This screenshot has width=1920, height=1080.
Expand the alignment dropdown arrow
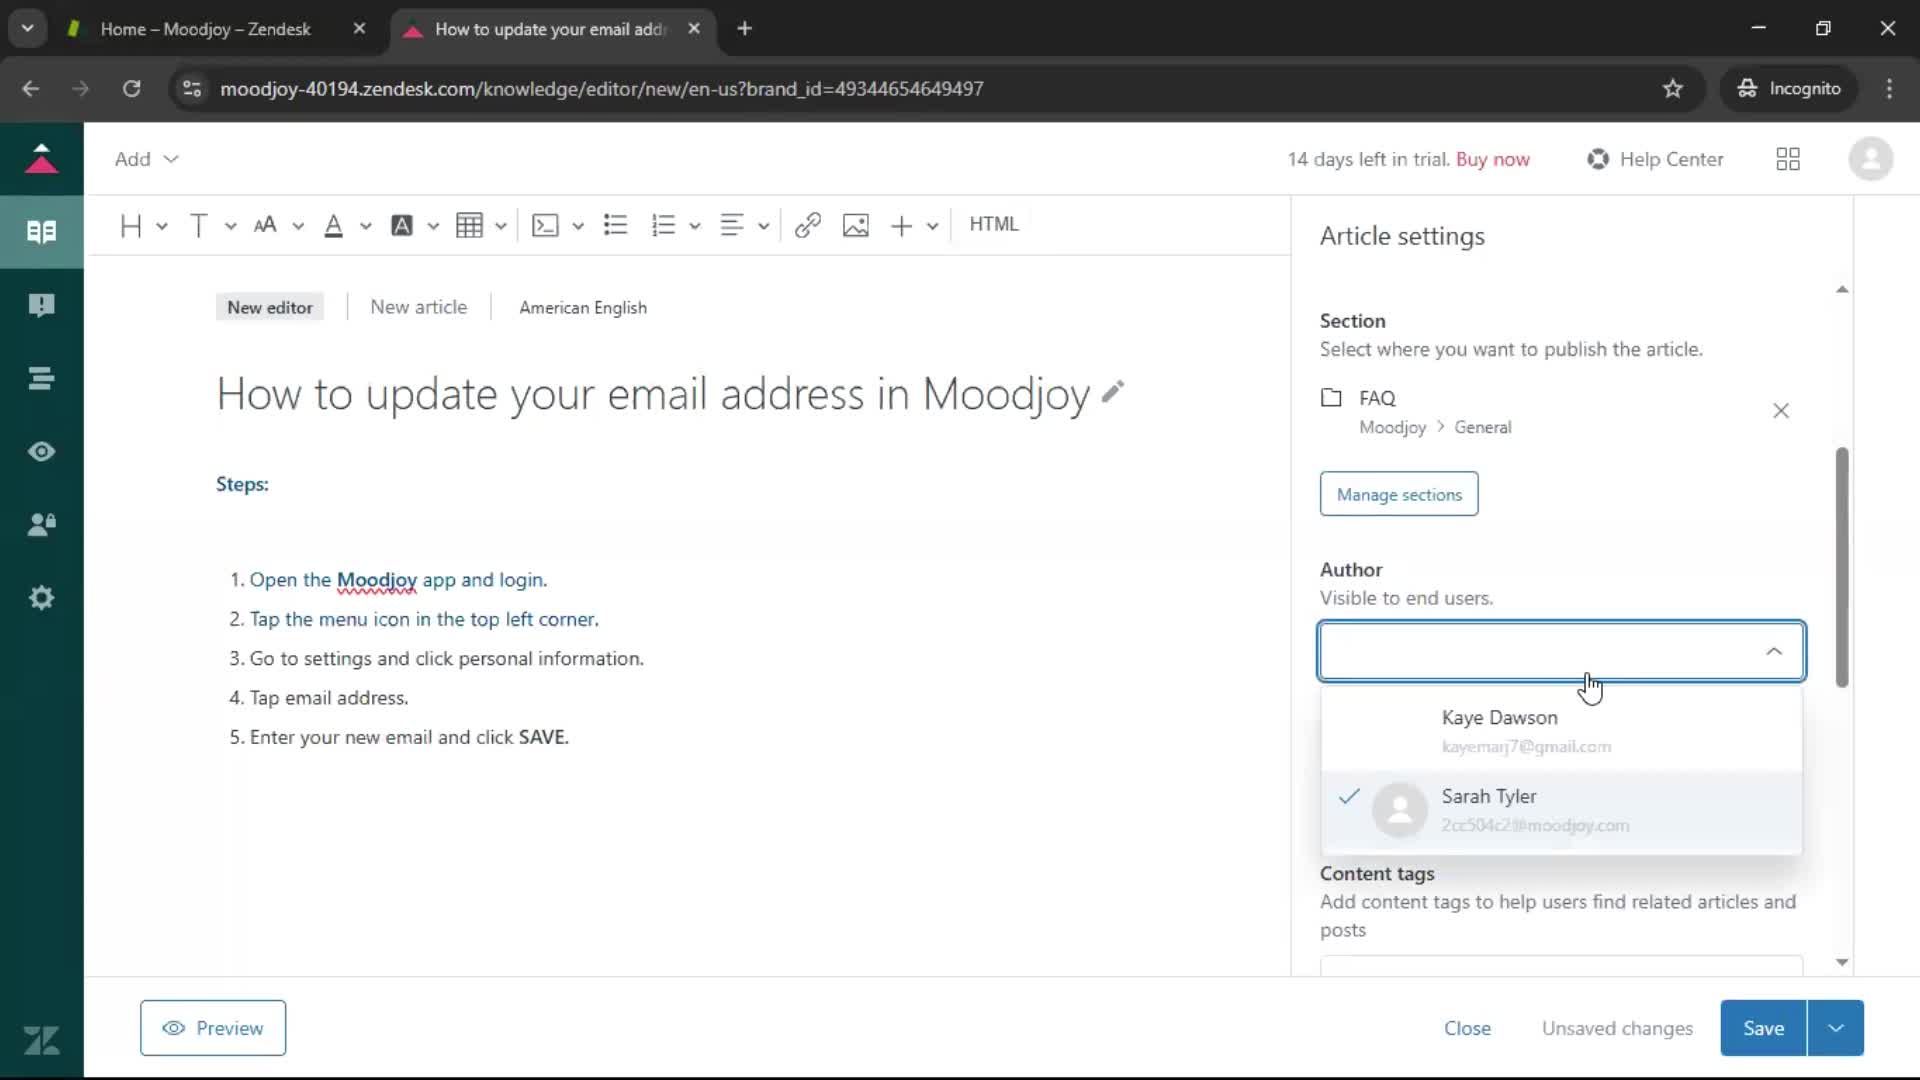(x=764, y=227)
